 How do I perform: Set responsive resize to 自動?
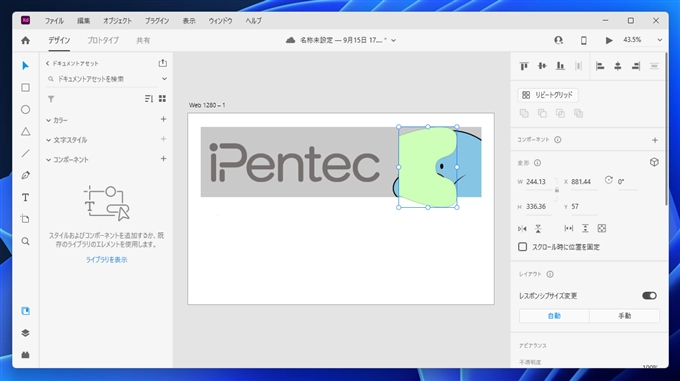tap(554, 316)
